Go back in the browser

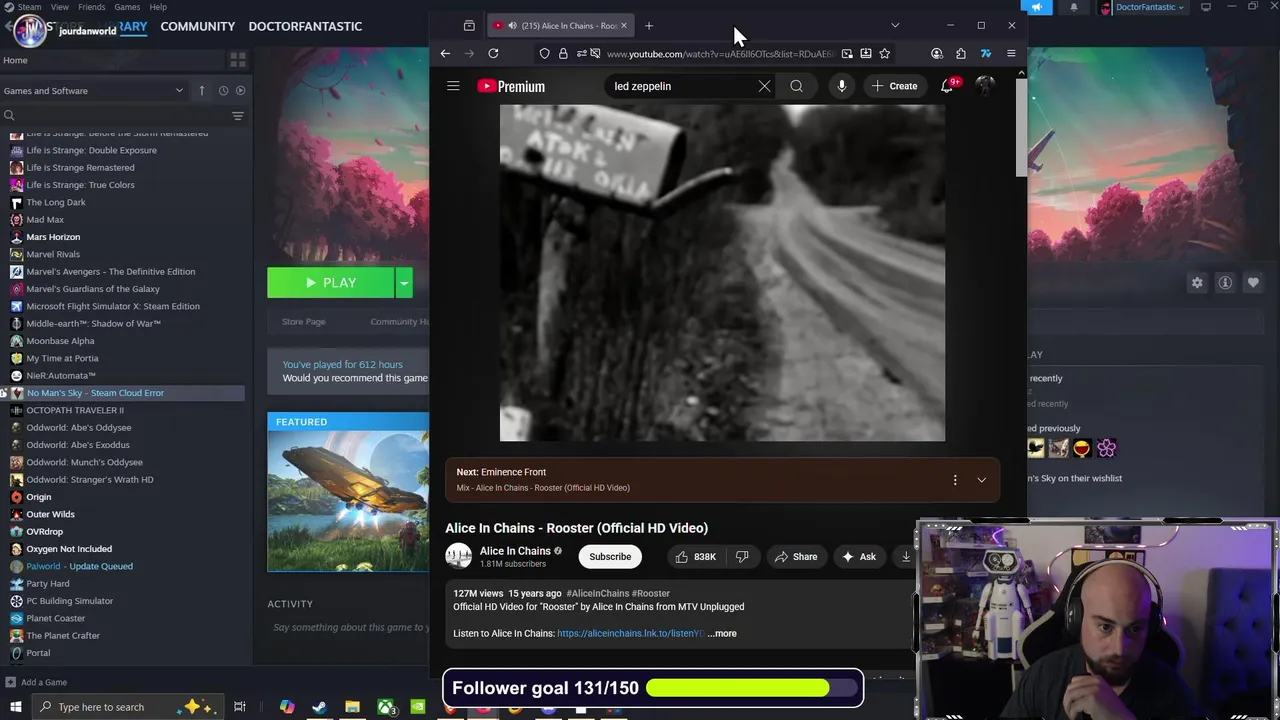(x=445, y=53)
